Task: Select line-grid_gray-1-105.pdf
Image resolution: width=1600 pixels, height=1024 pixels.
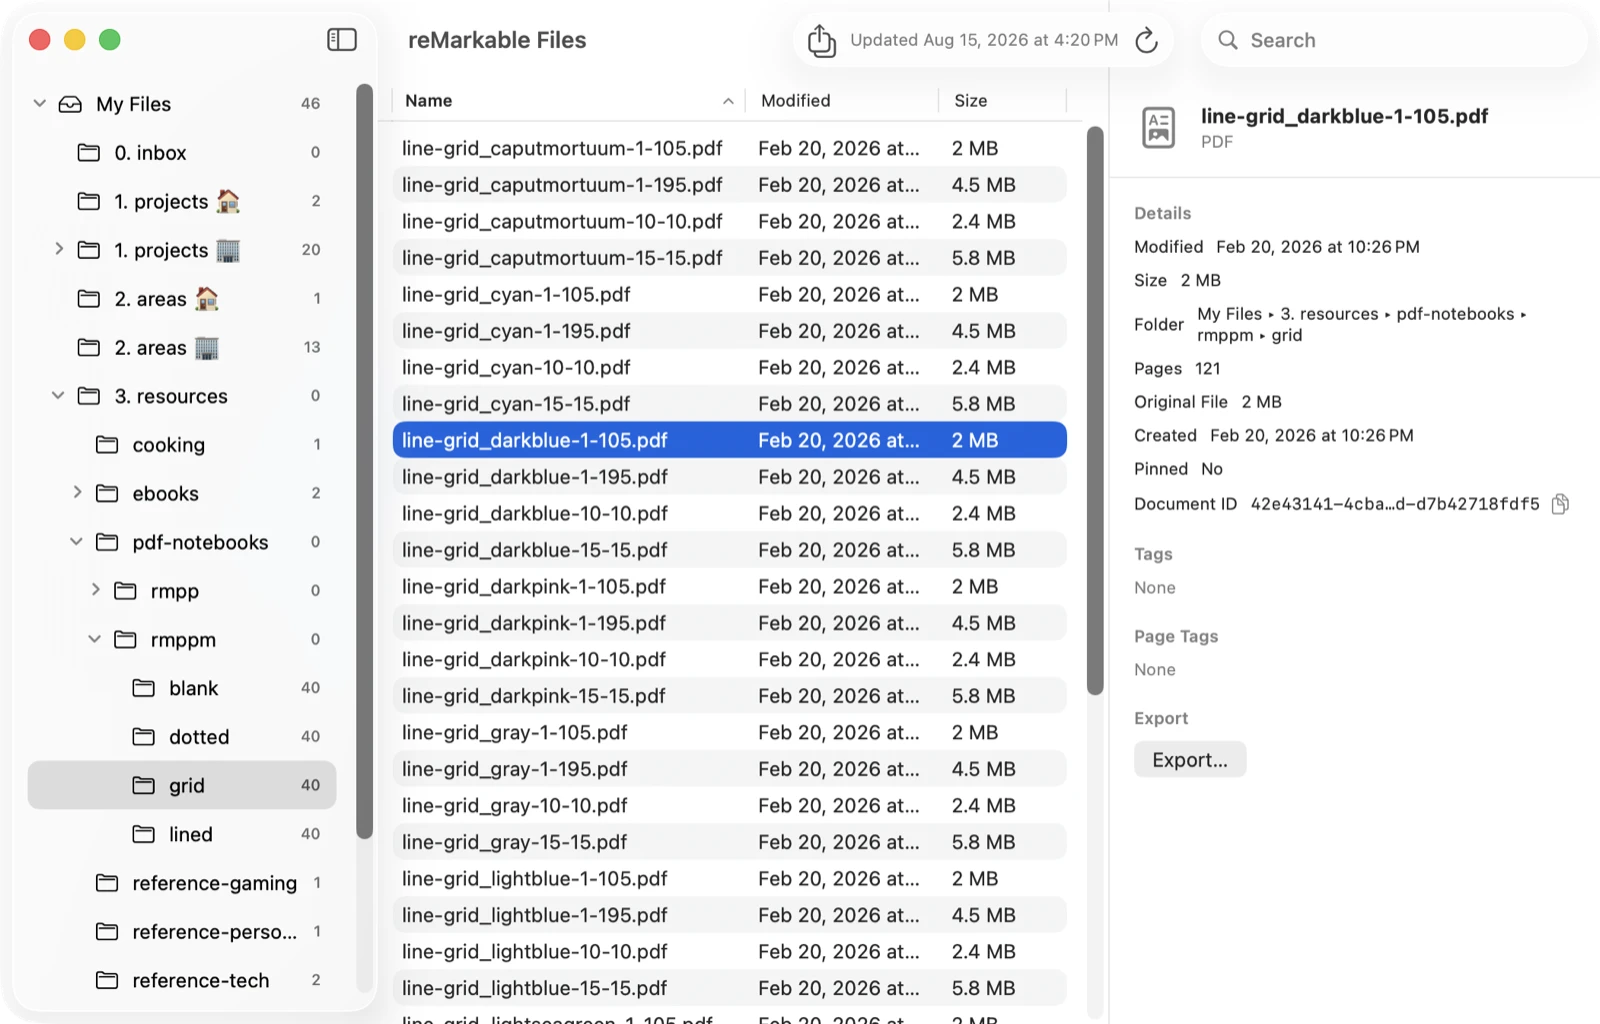Action: [x=730, y=732]
